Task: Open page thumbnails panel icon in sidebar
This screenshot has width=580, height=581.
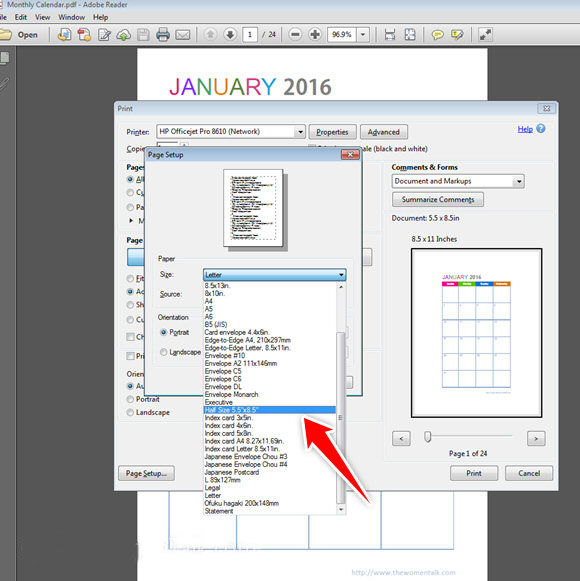Action: coord(5,58)
